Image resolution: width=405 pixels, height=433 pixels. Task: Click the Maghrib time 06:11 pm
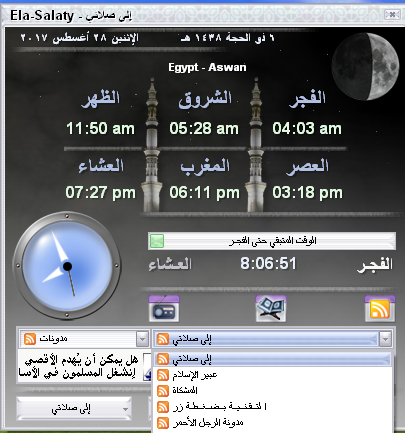pyautogui.click(x=204, y=193)
